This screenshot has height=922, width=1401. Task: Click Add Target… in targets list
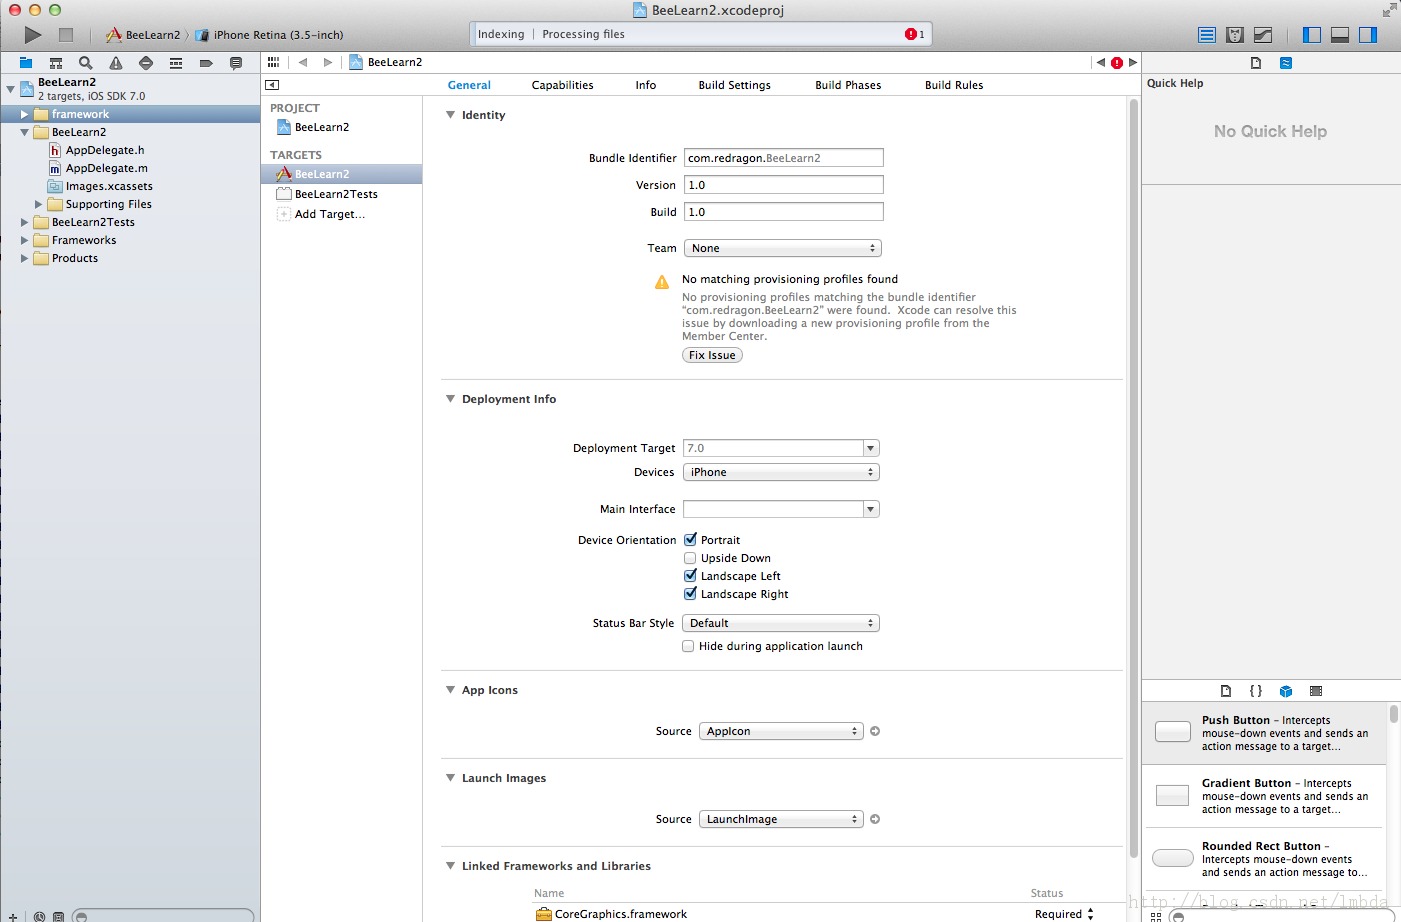pyautogui.click(x=330, y=214)
